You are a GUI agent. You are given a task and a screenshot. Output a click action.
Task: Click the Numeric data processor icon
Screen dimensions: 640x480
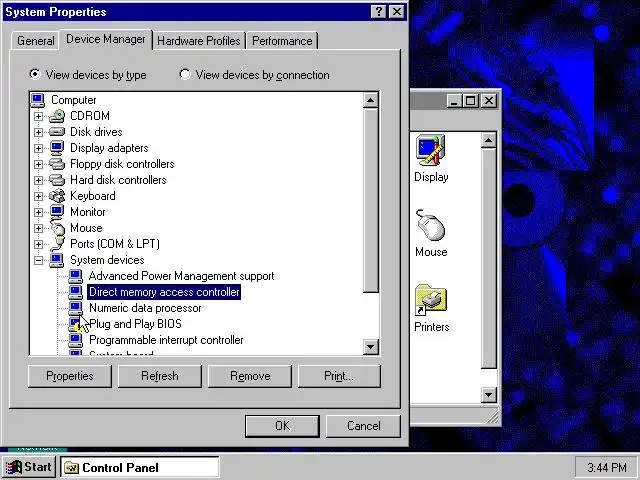pyautogui.click(x=75, y=308)
